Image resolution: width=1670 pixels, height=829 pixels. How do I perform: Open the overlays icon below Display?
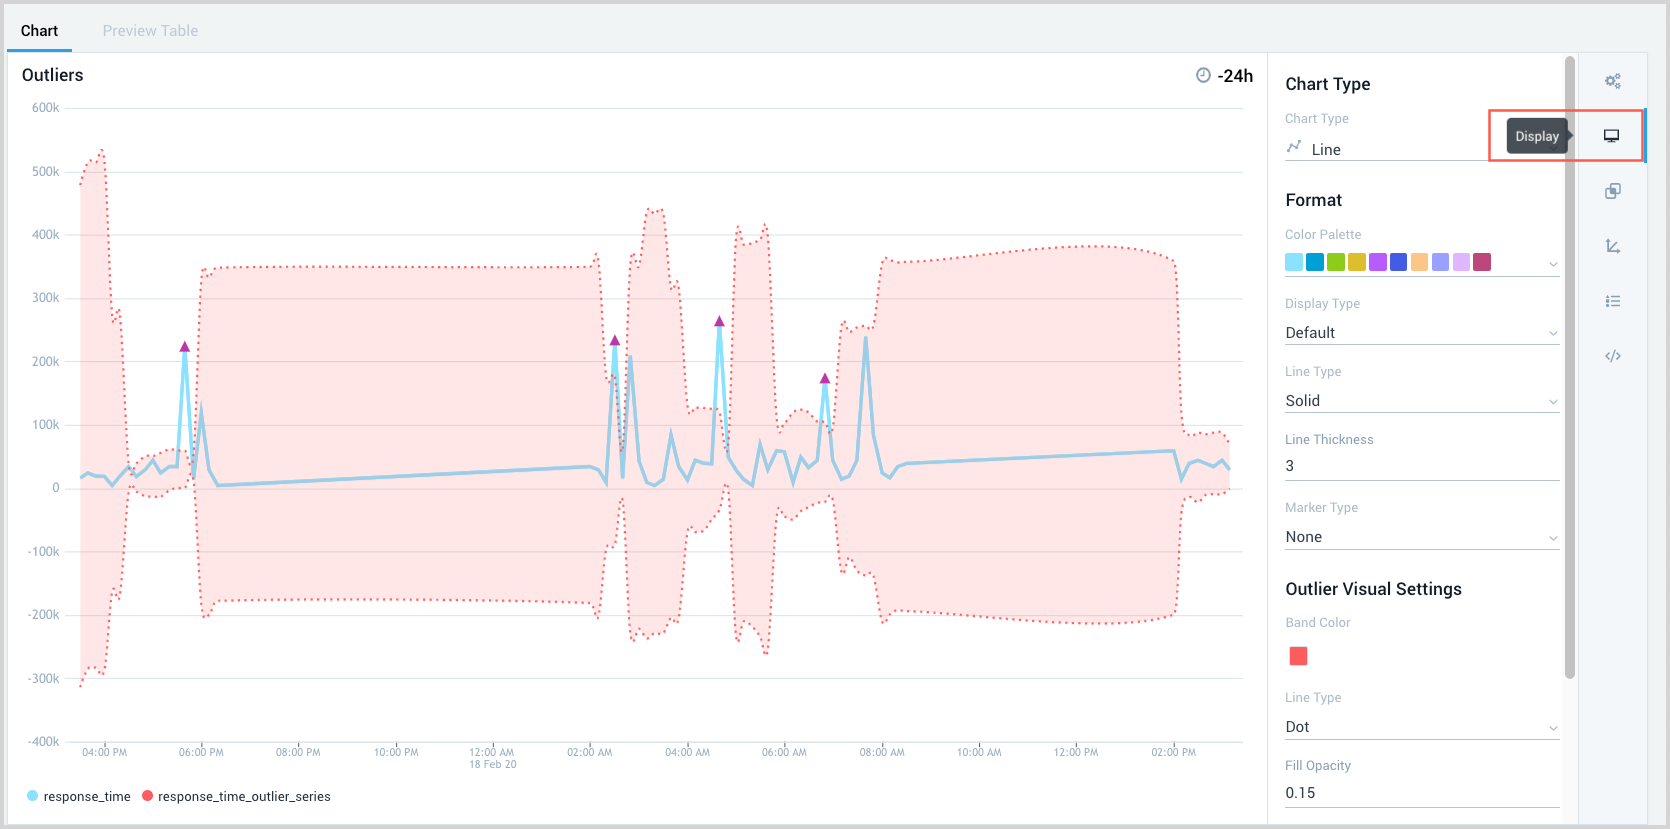click(x=1612, y=191)
